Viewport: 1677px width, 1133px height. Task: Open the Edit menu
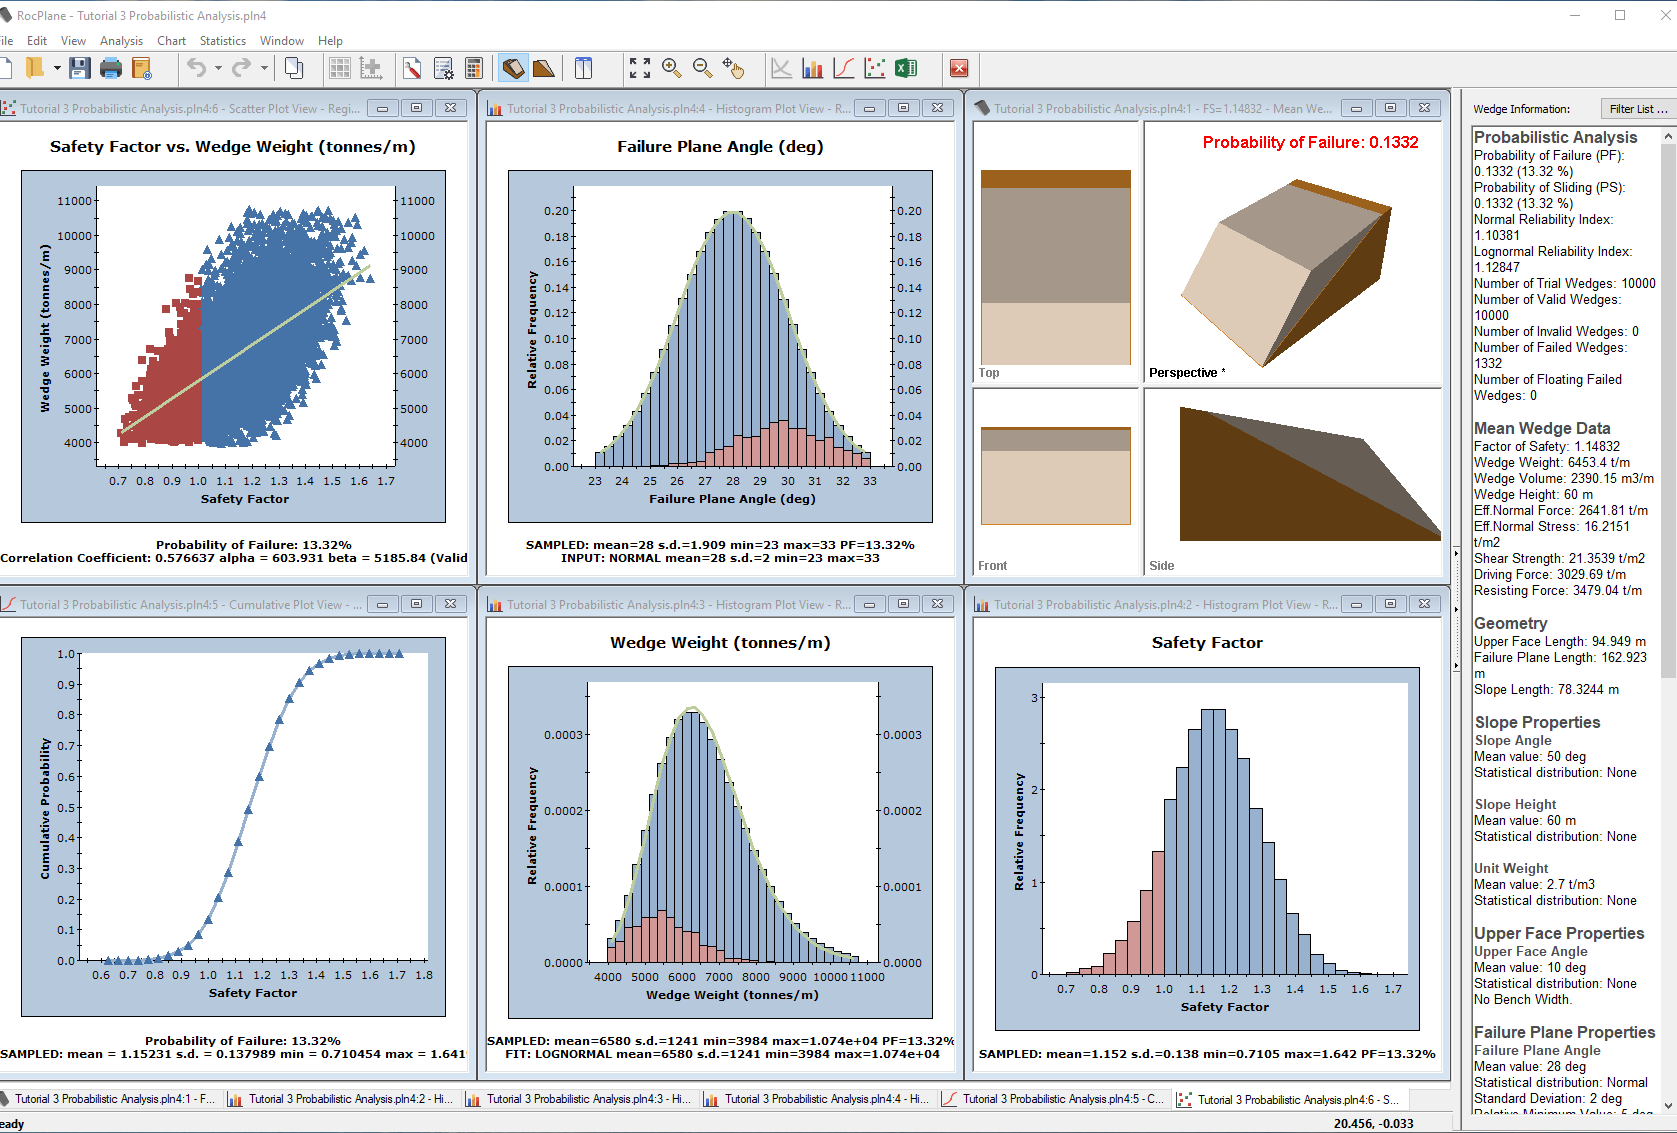pyautogui.click(x=37, y=41)
